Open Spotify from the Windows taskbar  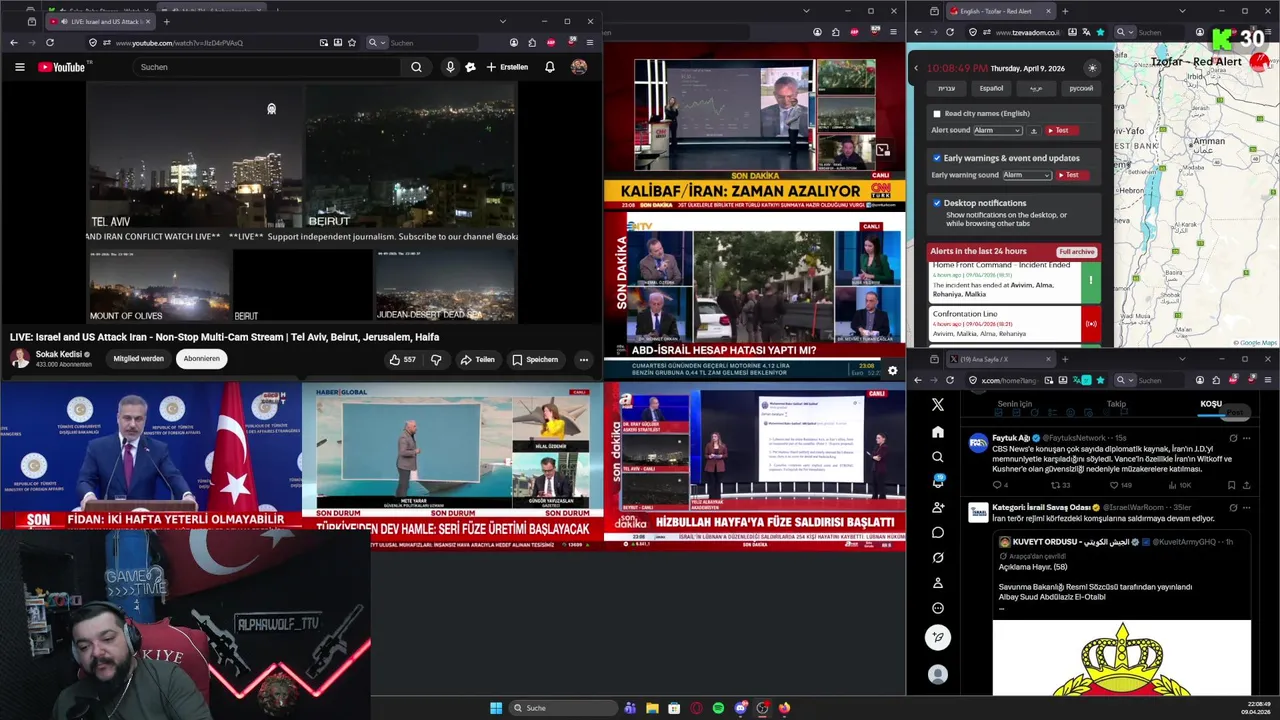(718, 708)
